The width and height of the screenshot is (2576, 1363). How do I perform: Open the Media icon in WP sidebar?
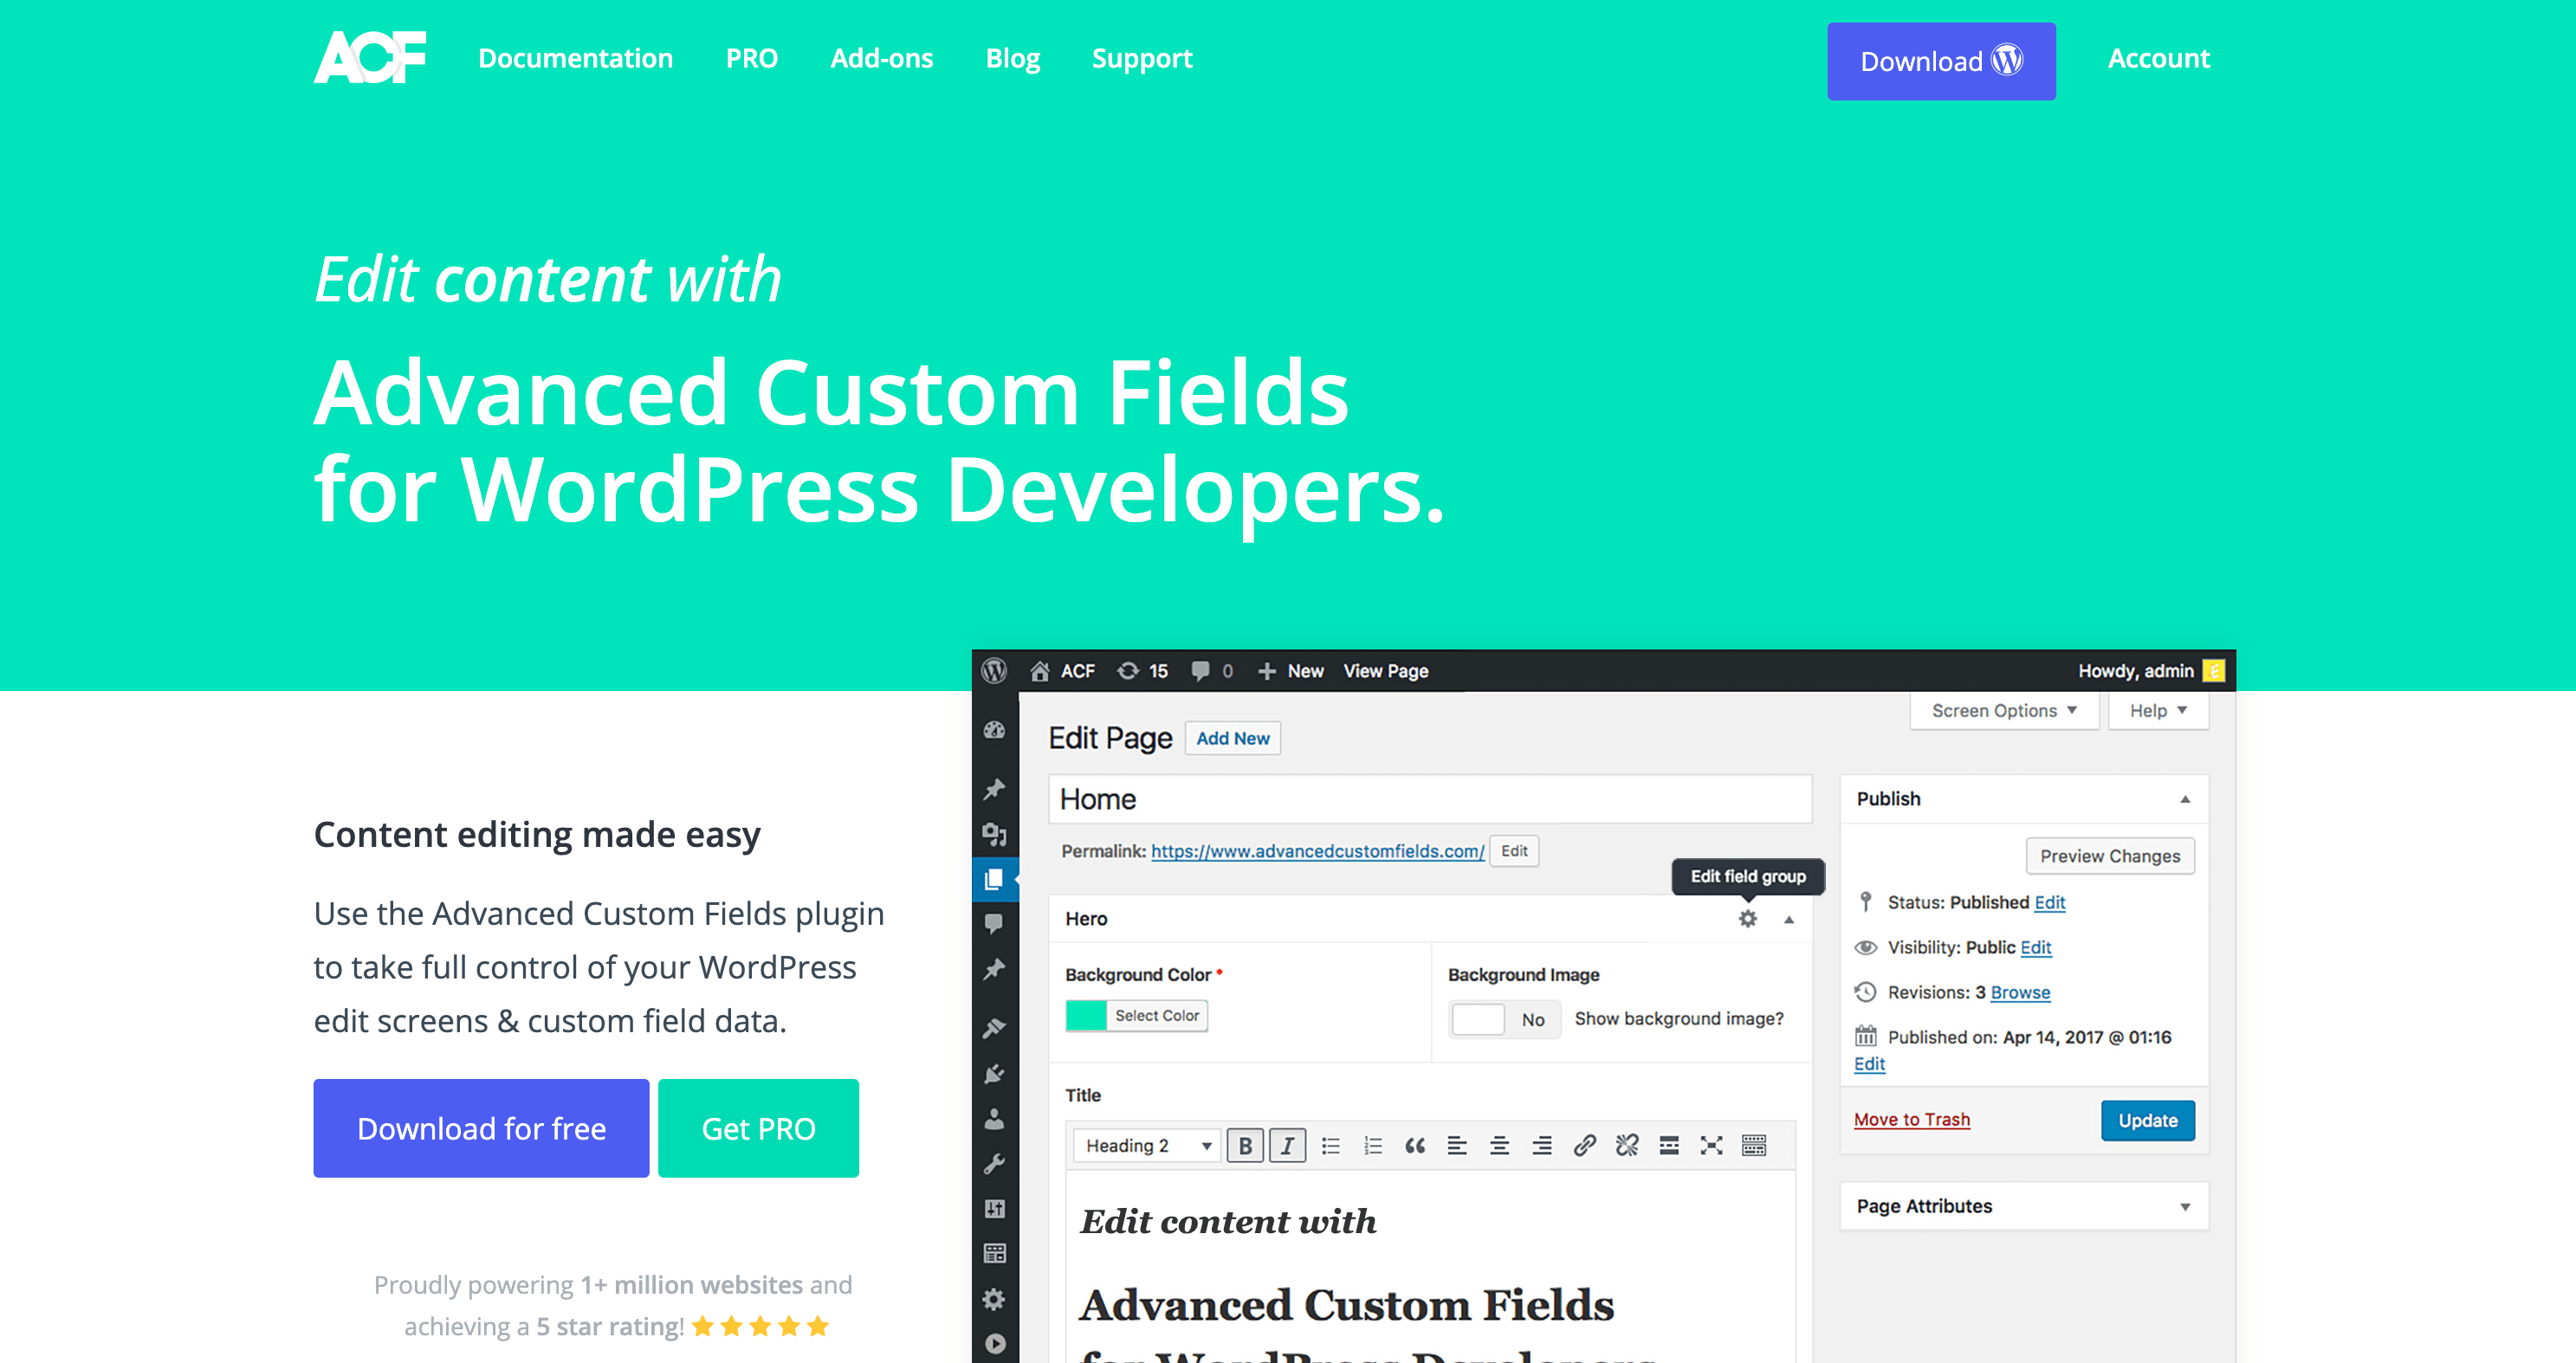pos(994,834)
